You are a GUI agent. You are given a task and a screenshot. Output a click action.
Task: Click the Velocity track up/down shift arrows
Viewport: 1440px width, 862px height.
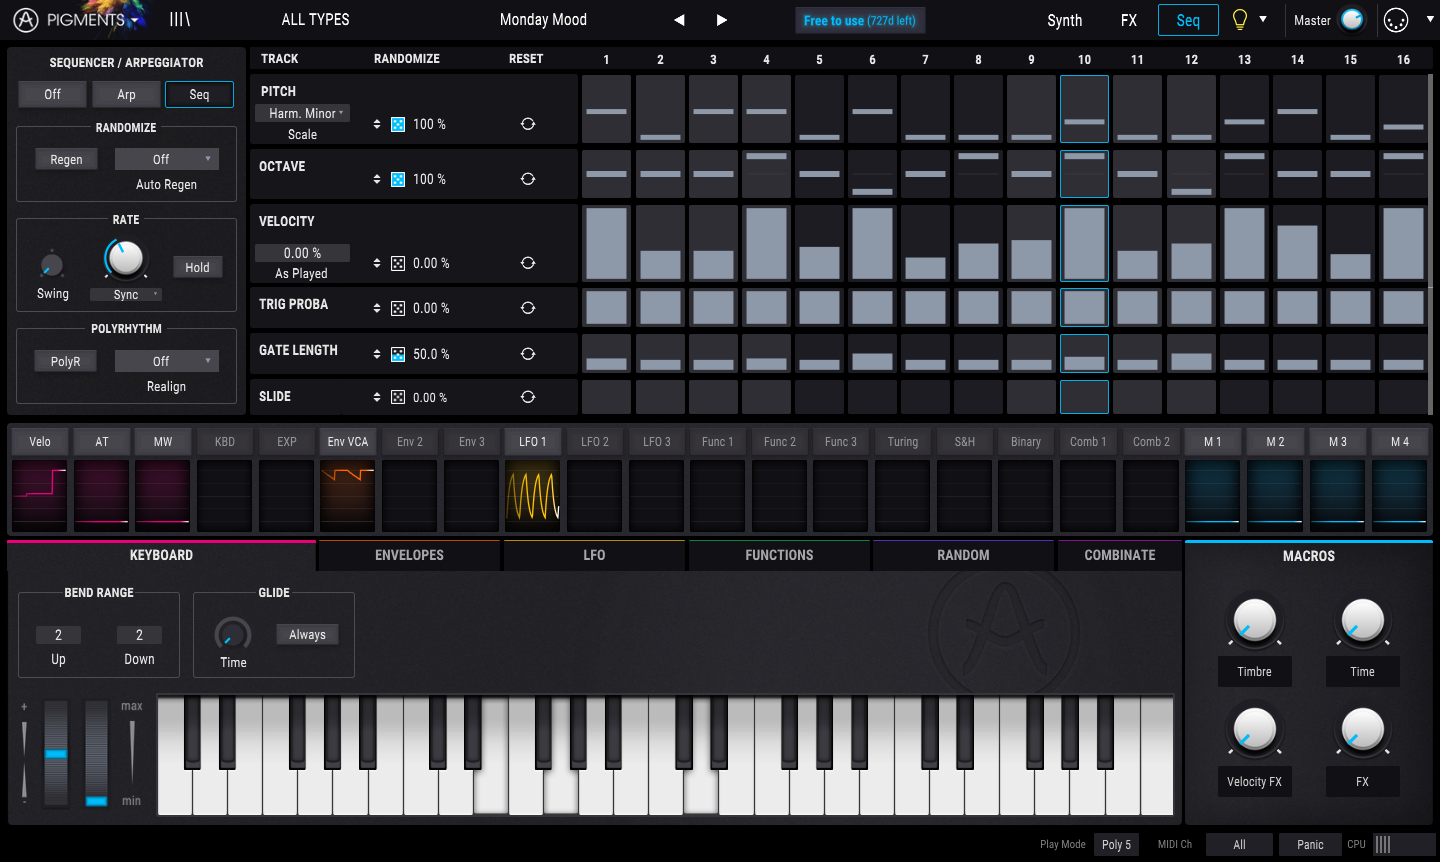click(377, 263)
